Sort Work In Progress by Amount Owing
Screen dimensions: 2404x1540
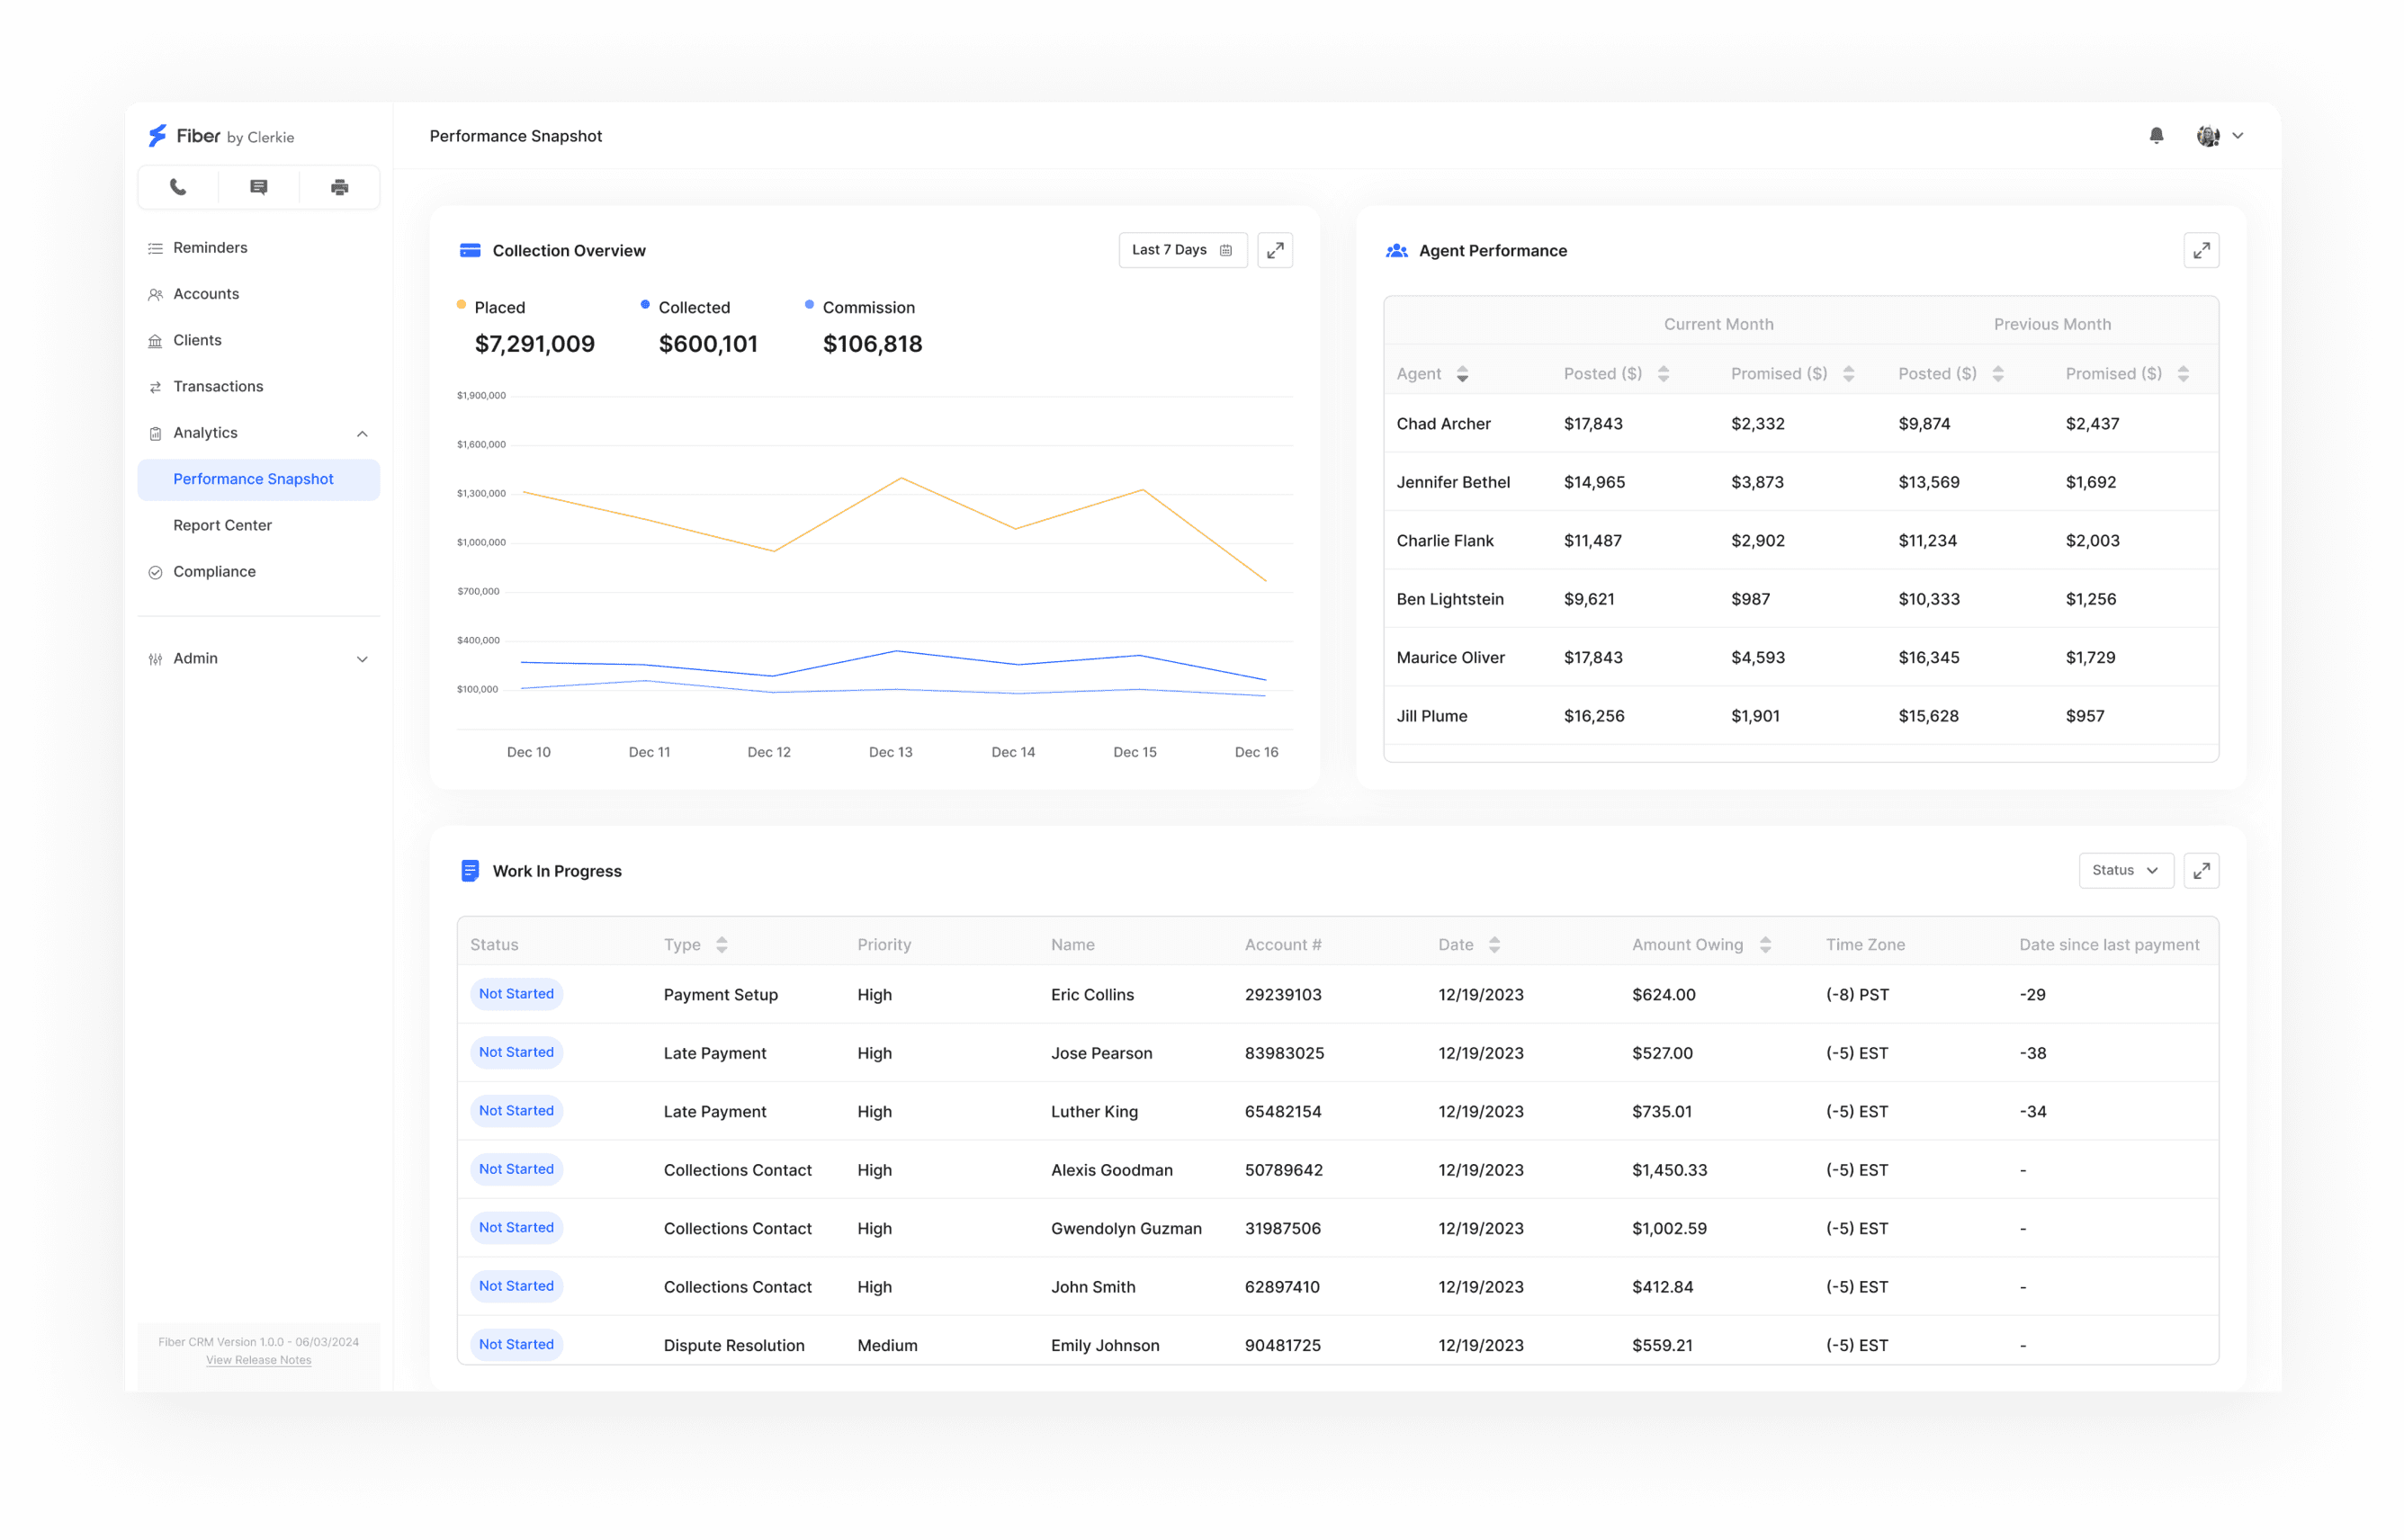[x=1765, y=945]
